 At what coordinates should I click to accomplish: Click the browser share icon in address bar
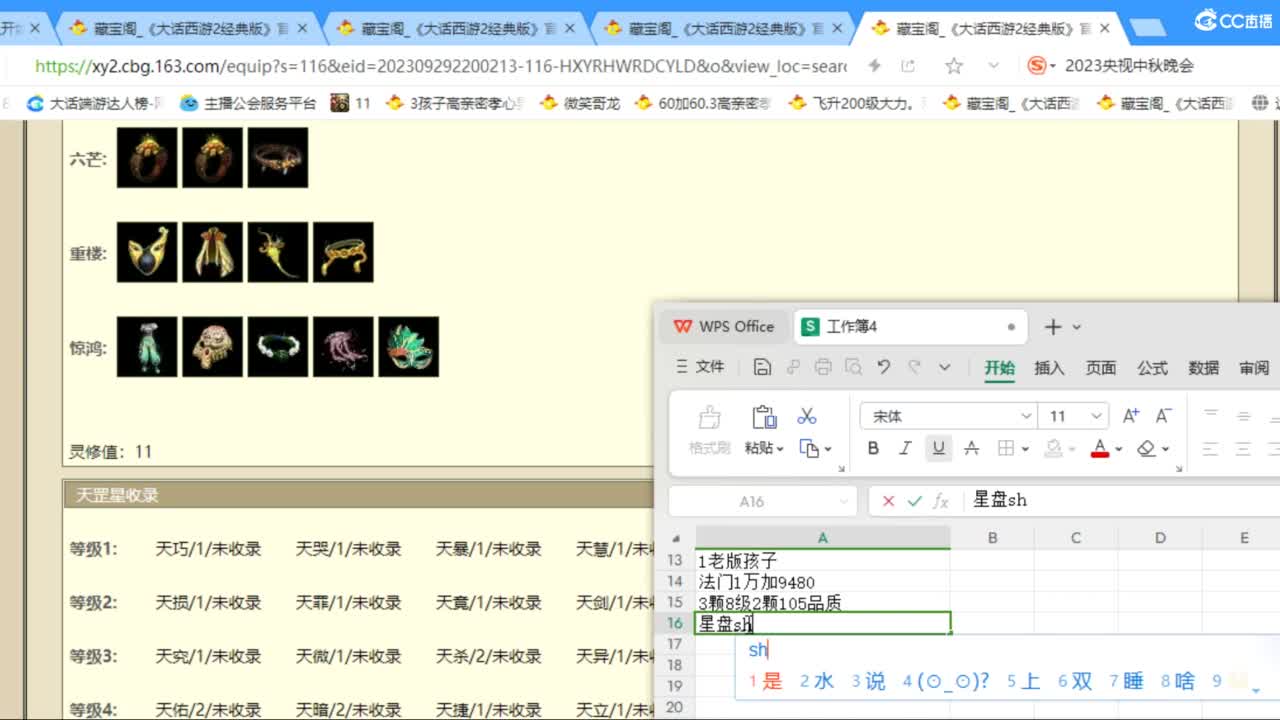[908, 66]
